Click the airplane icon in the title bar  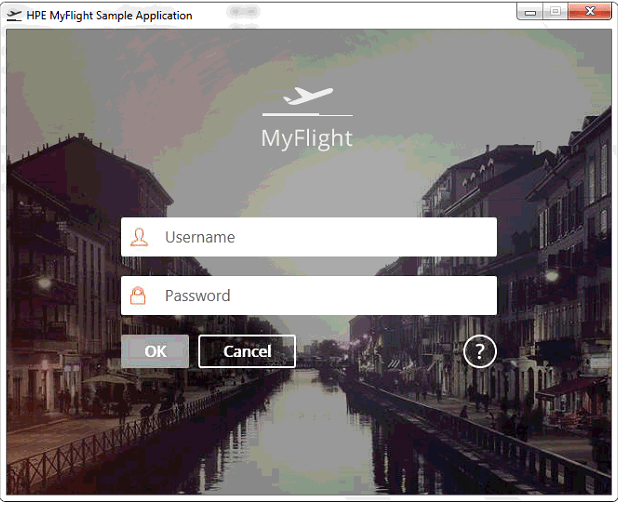tap(14, 15)
